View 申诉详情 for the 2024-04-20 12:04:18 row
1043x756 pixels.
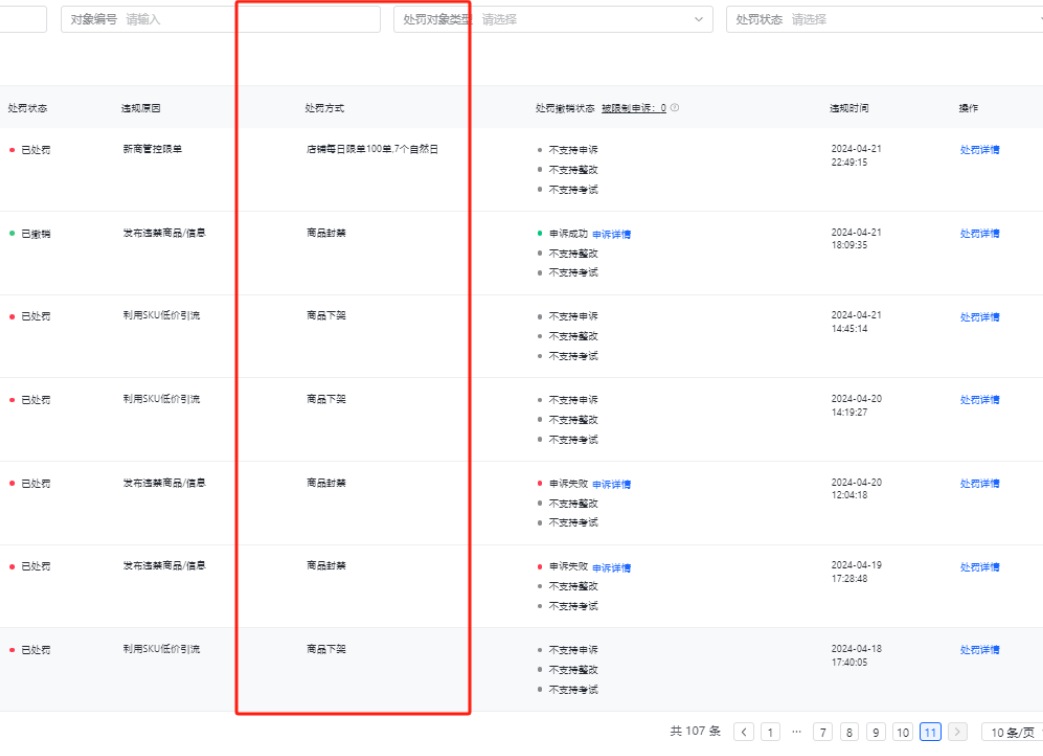(612, 484)
